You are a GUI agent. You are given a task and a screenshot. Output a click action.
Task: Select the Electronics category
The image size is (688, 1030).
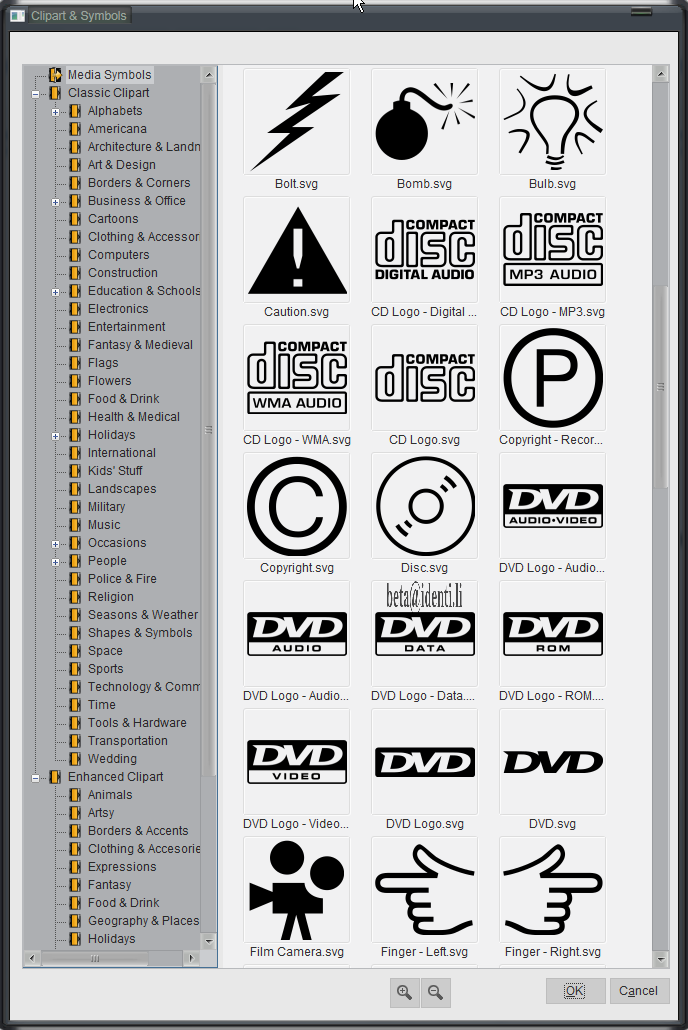118,309
